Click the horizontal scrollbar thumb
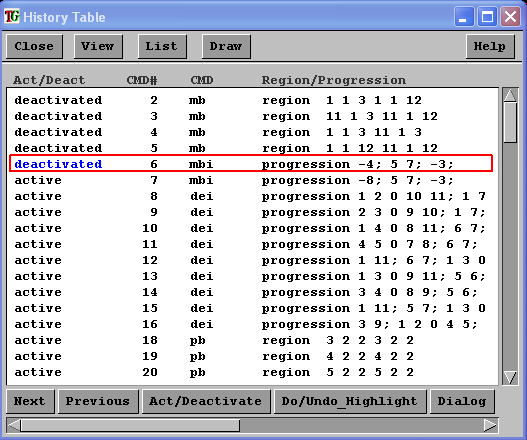The image size is (527, 440). click(130, 425)
